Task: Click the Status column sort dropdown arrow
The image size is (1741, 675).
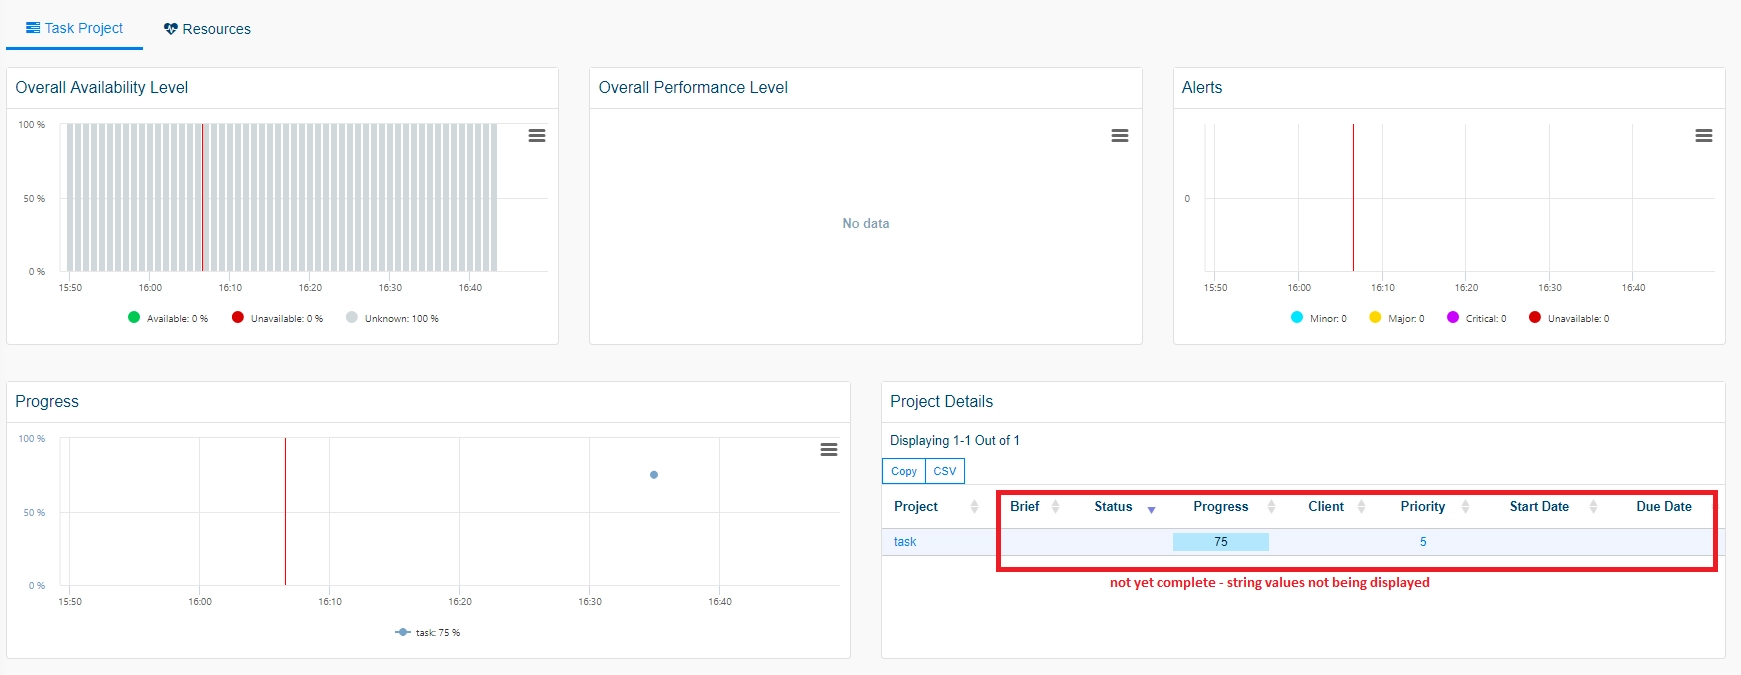Action: pyautogui.click(x=1151, y=510)
